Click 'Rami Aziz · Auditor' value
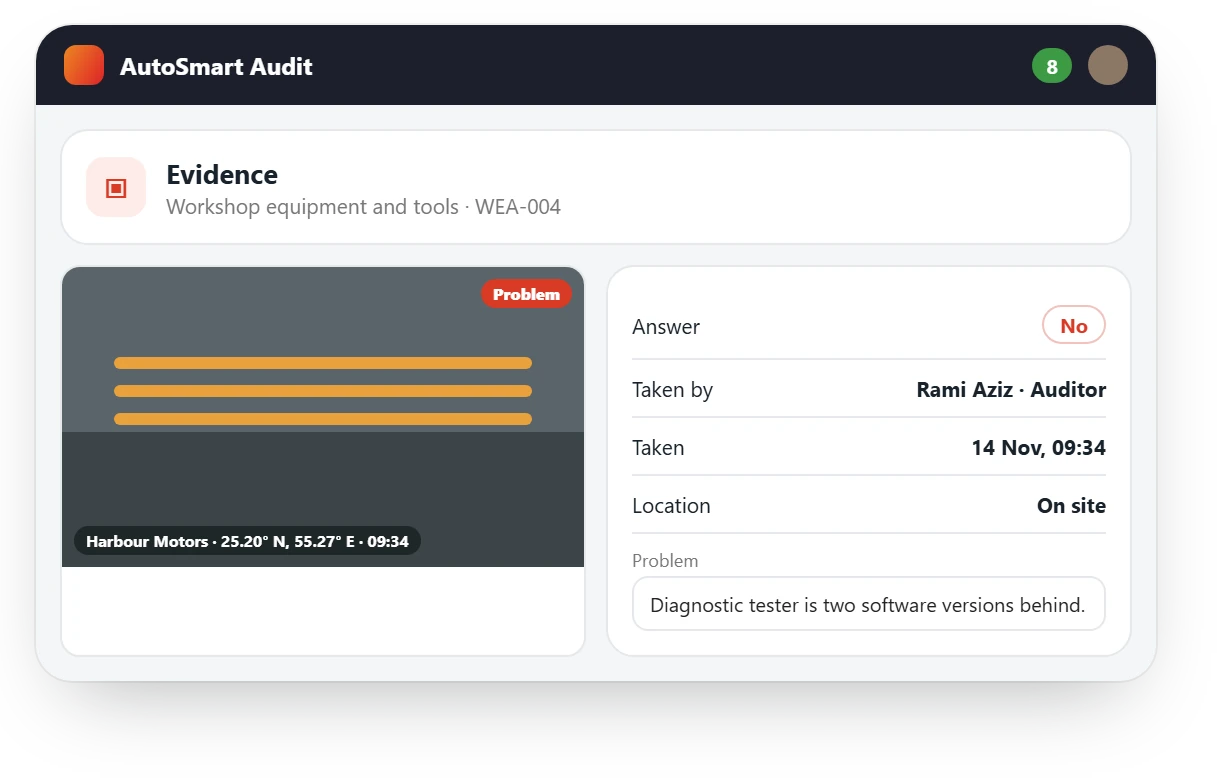Screen dimensions: 1217x778 click(1011, 390)
